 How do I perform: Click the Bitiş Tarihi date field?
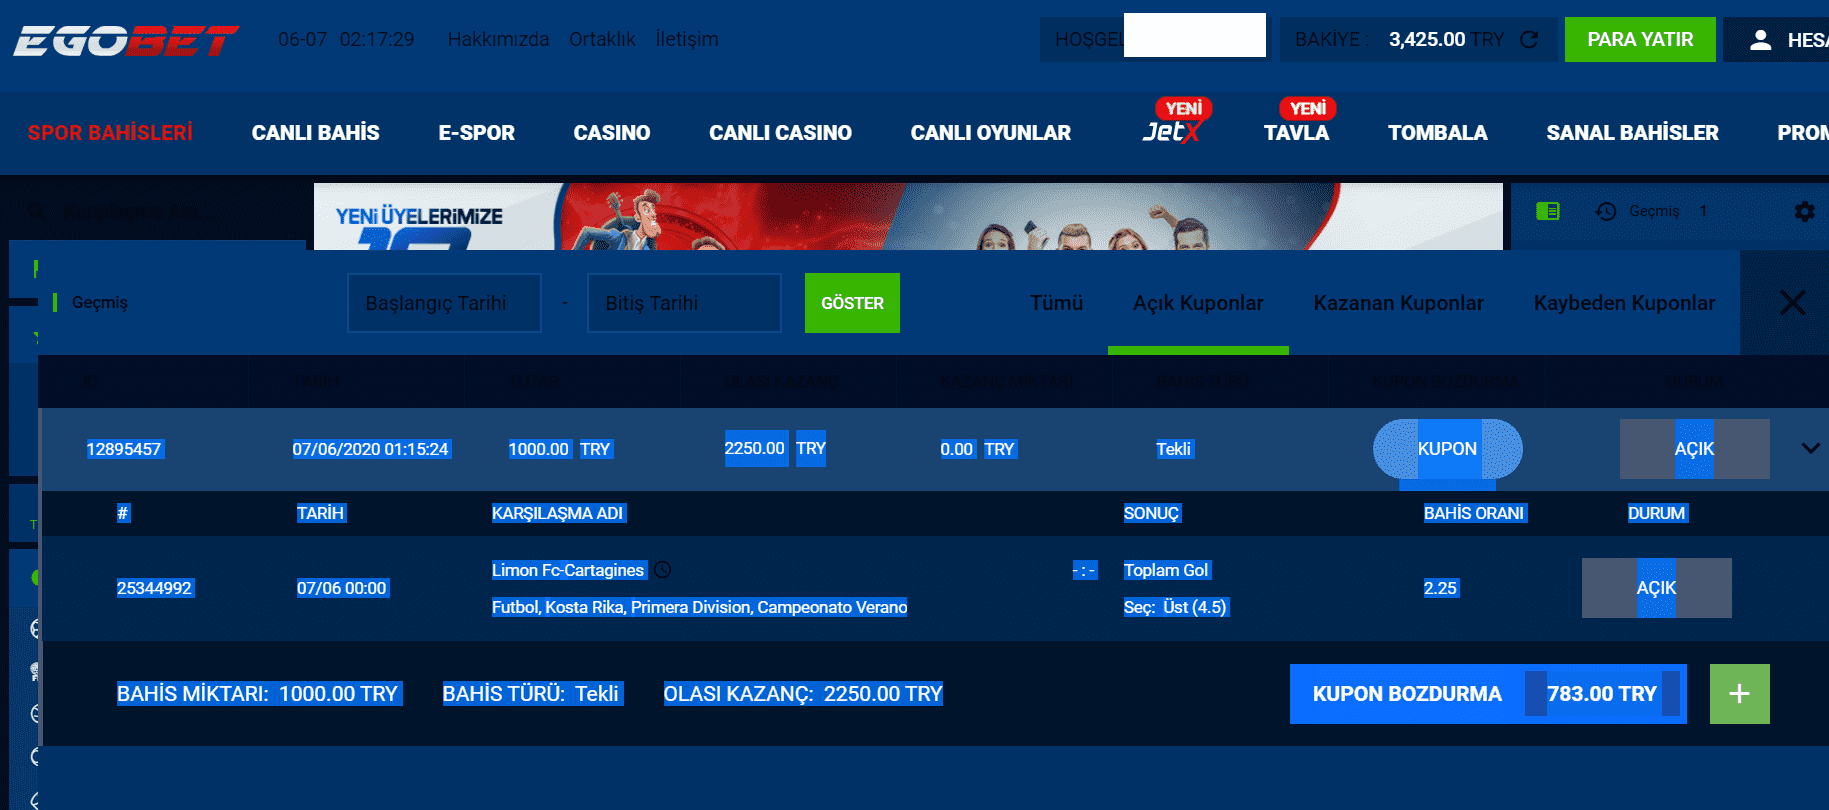click(x=684, y=303)
